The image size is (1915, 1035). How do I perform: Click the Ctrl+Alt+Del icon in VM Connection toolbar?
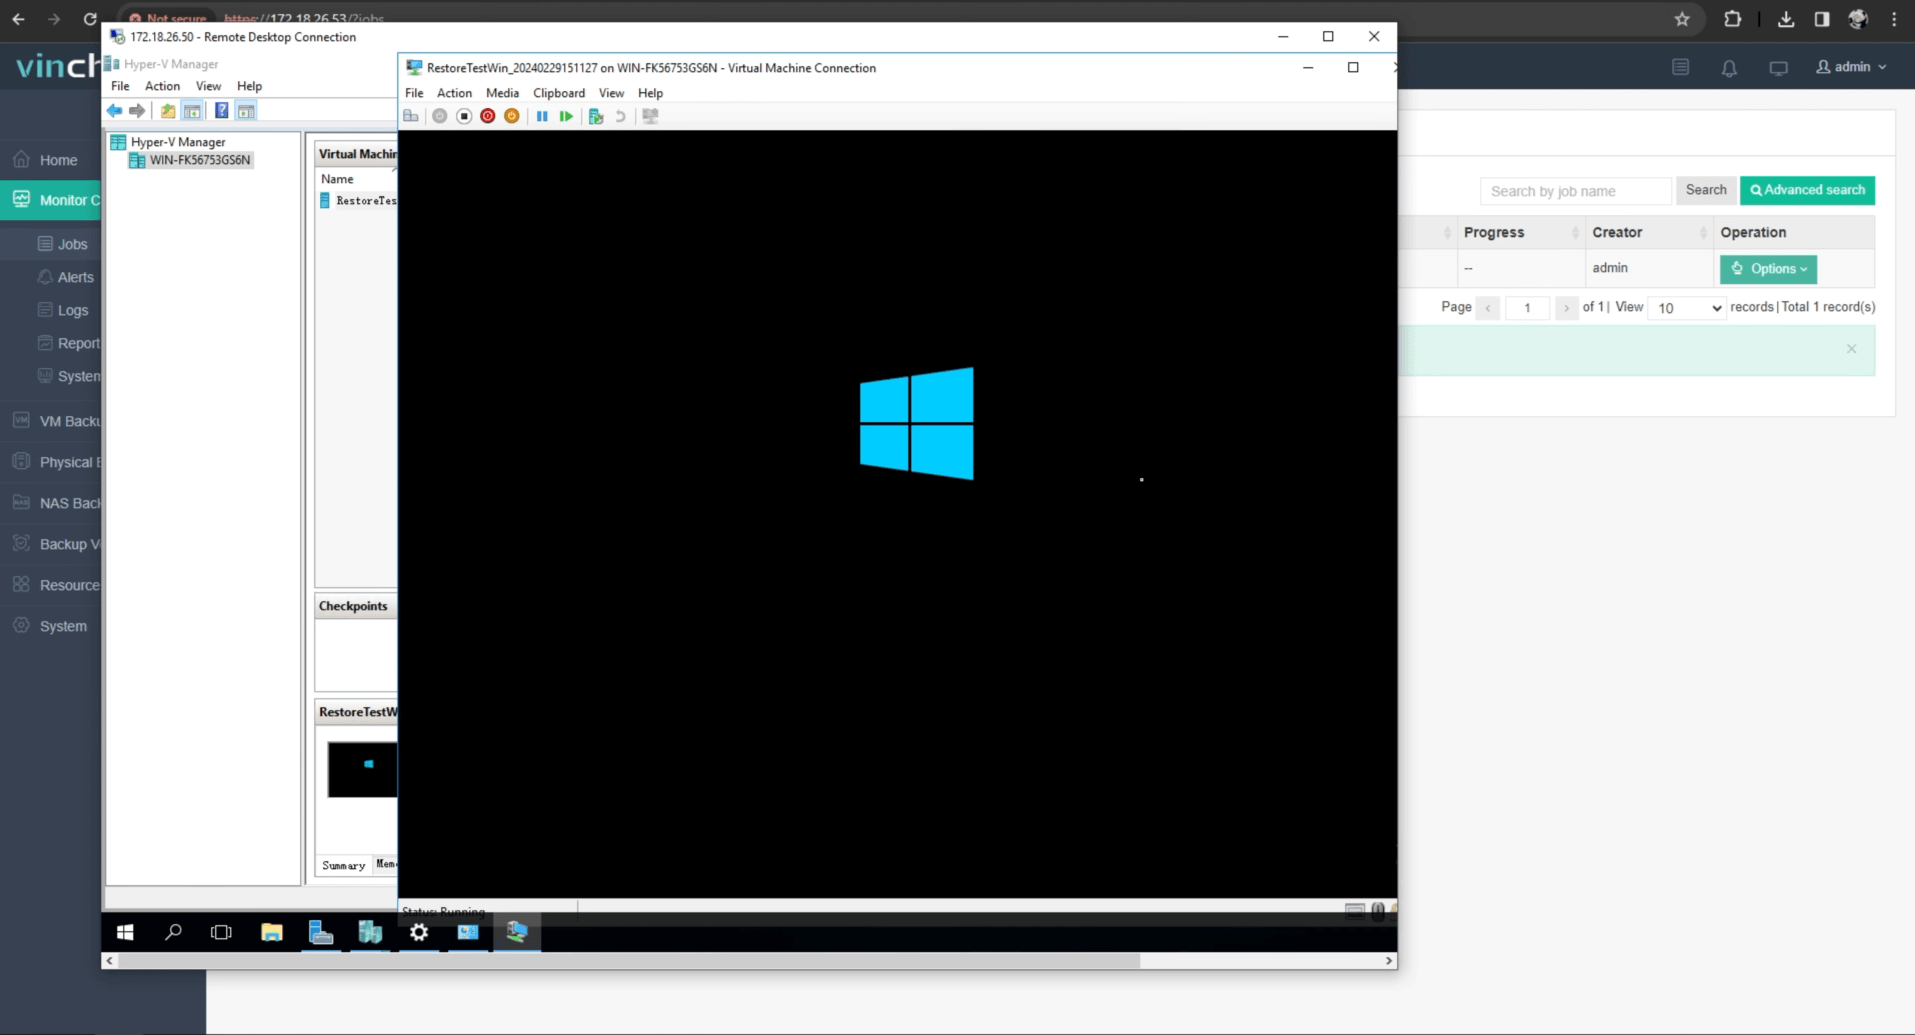pos(411,116)
